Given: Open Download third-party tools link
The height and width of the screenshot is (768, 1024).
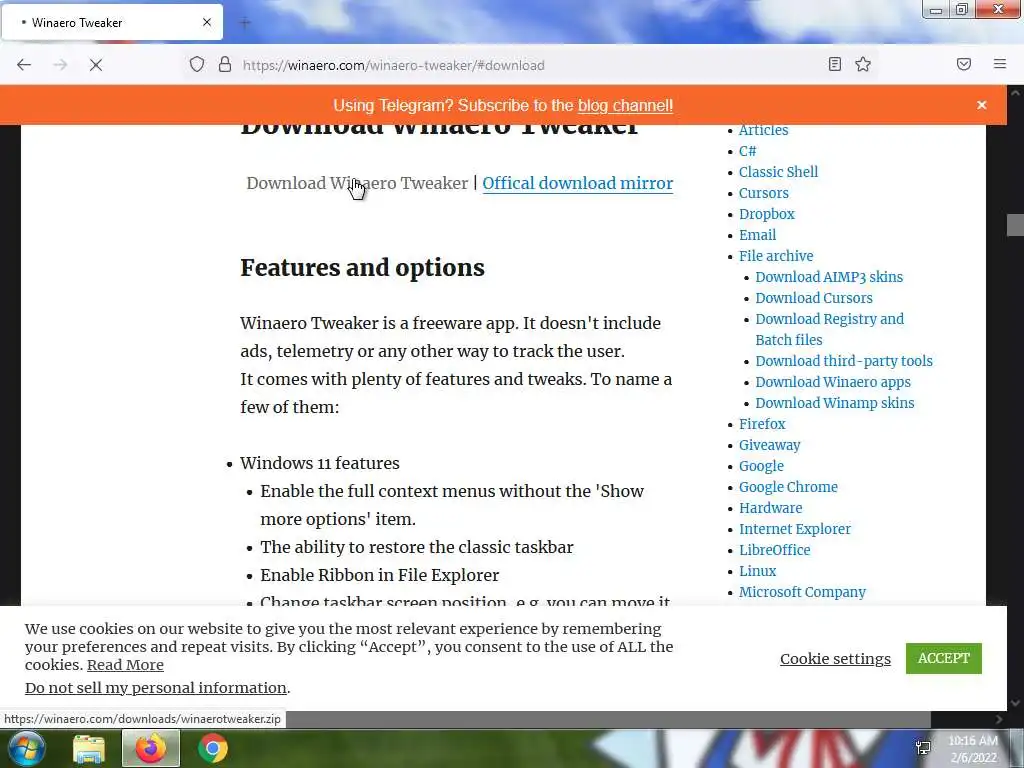Looking at the screenshot, I should pyautogui.click(x=844, y=360).
